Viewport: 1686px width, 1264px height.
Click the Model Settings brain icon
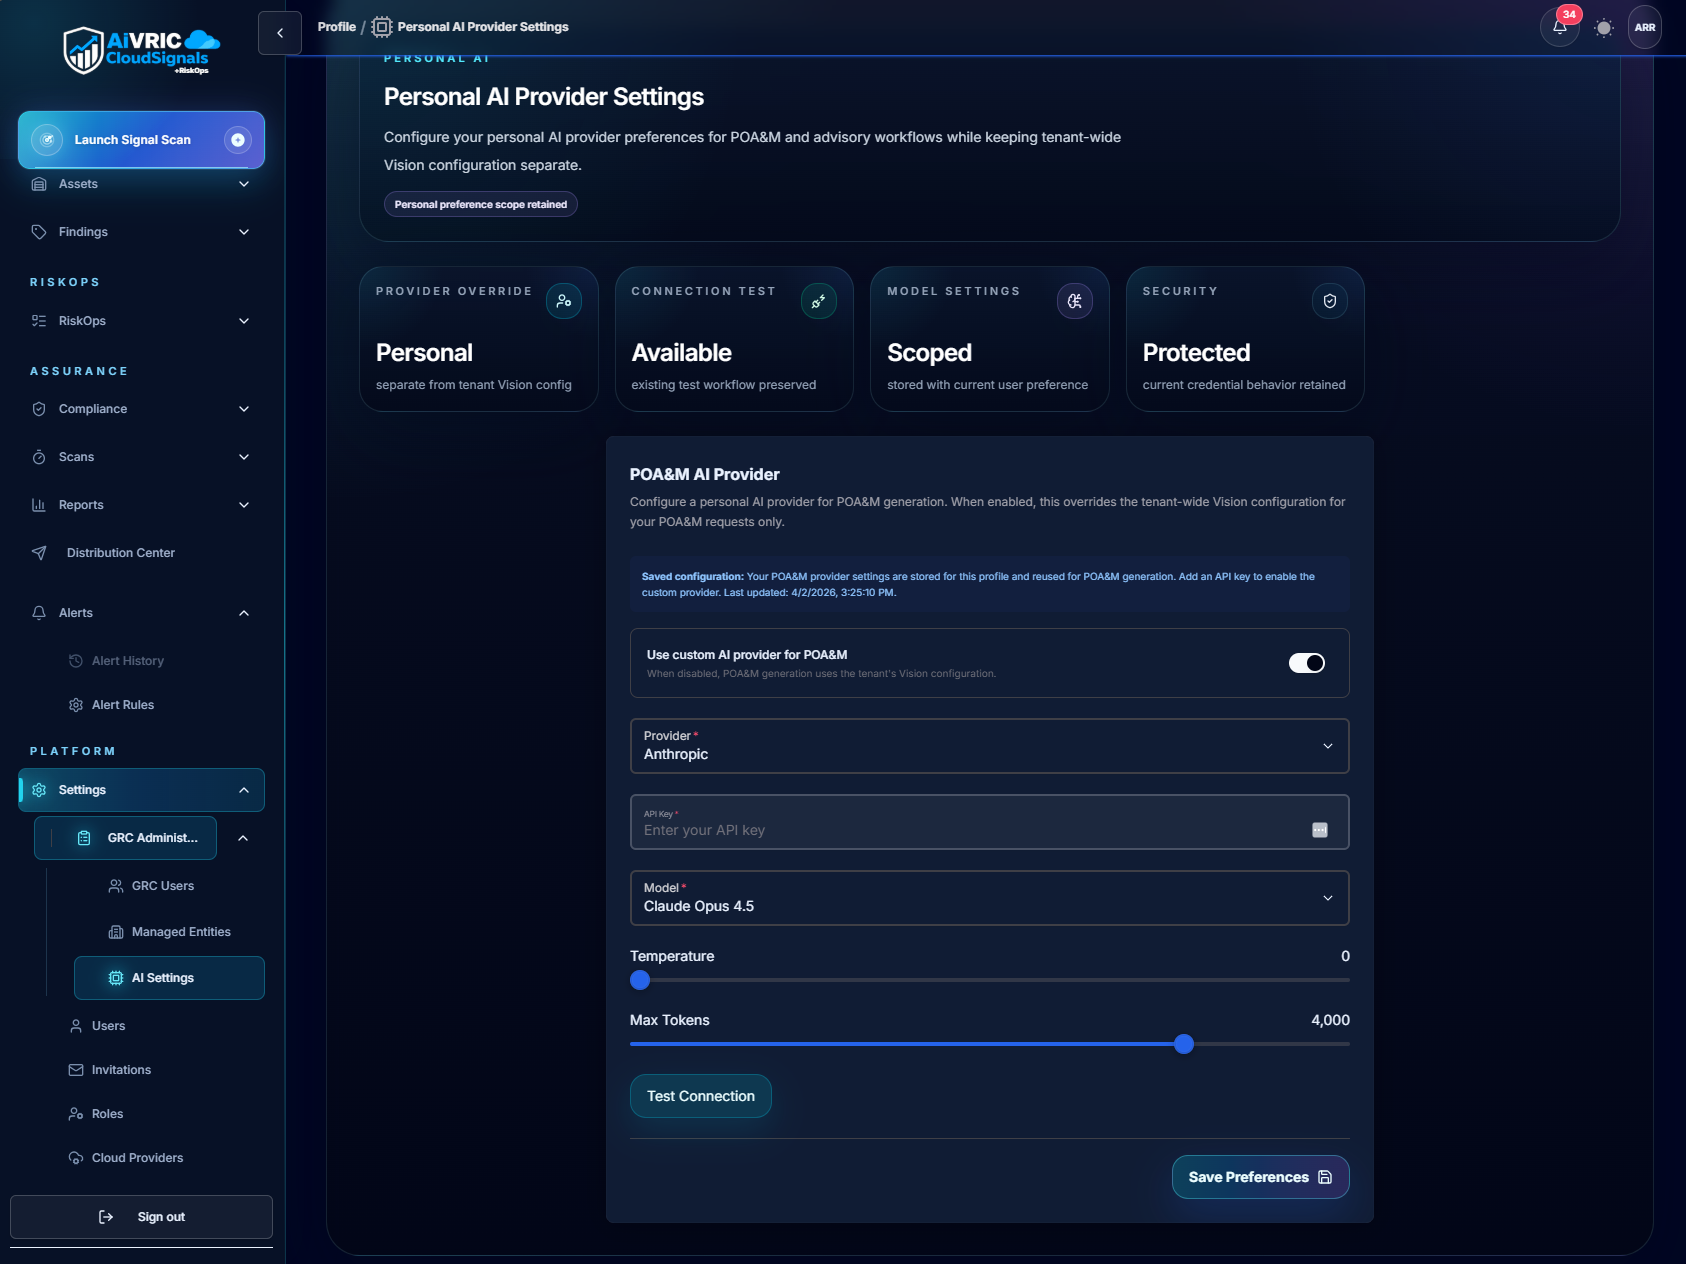click(x=1075, y=301)
